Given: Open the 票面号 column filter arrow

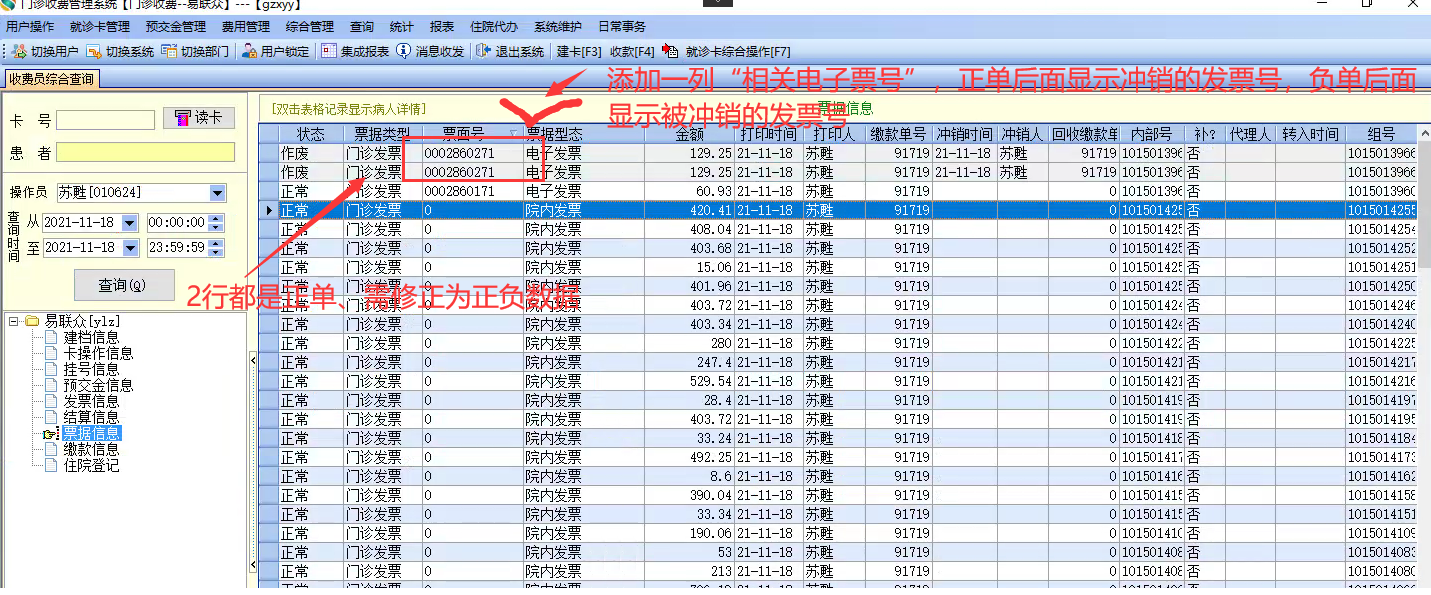Looking at the screenshot, I should point(514,134).
